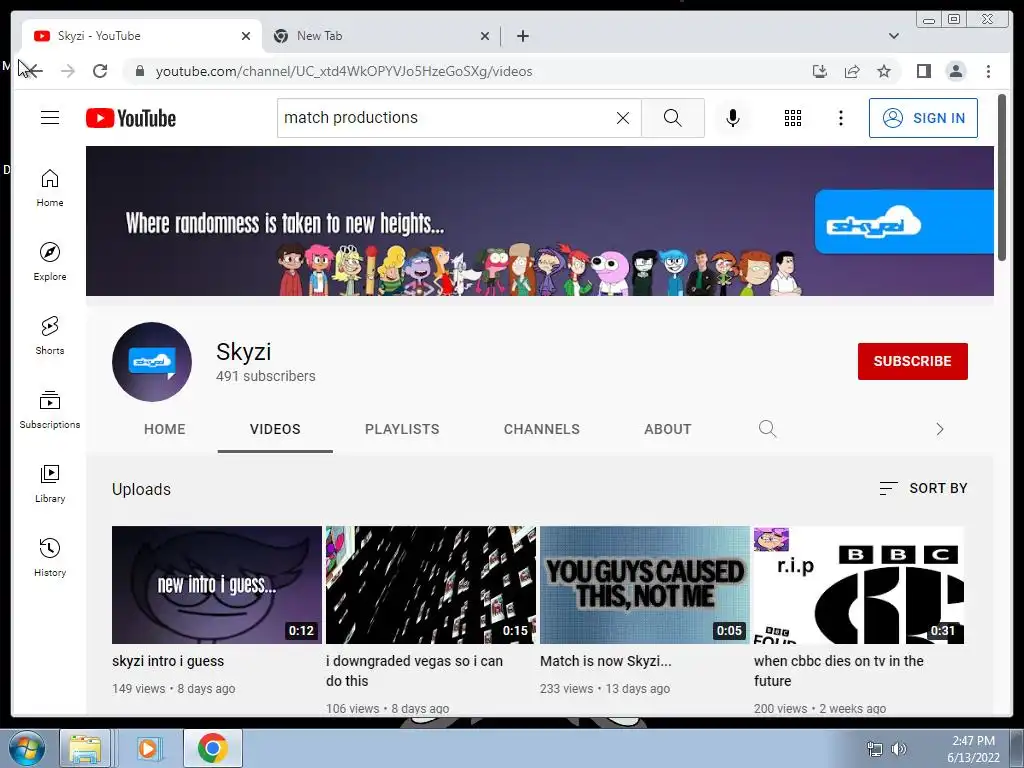This screenshot has width=1024, height=768.
Task: Open 'when cbbc dies on tv' title
Action: point(839,671)
